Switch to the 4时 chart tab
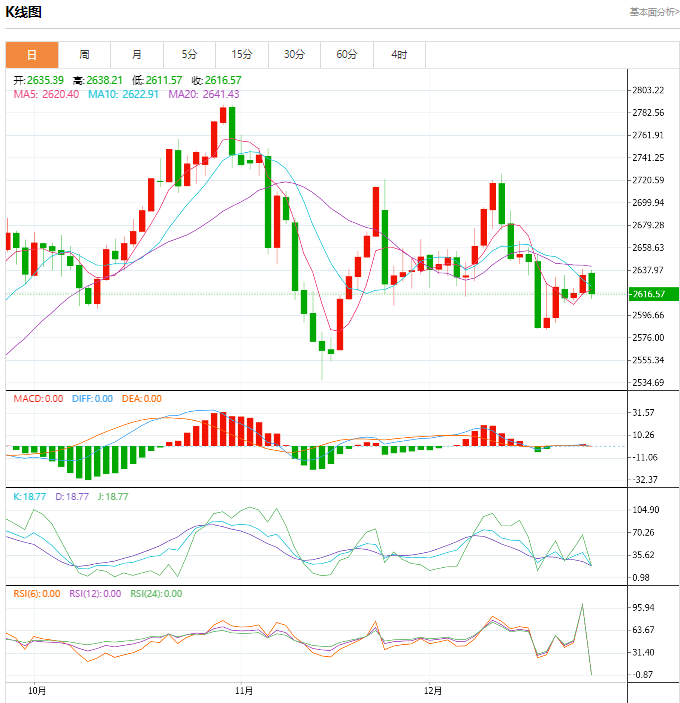Screen dimensions: 680x703 coord(399,55)
